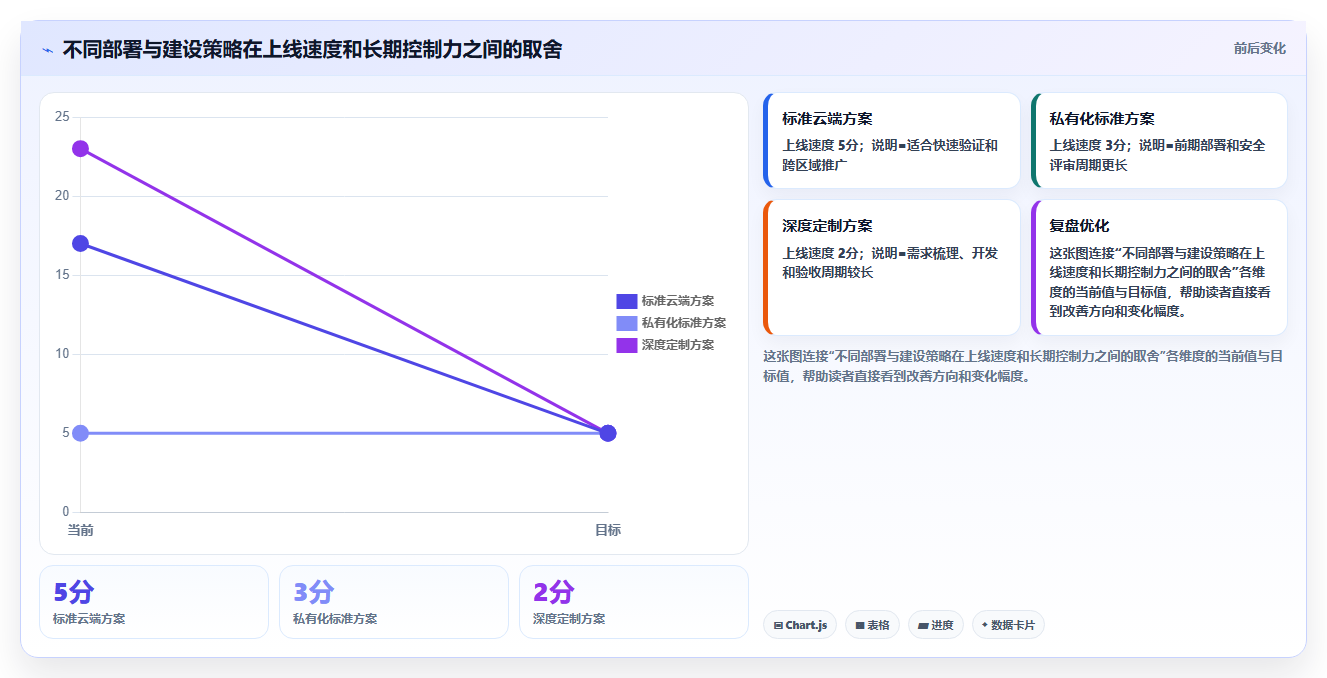This screenshot has height=678, width=1327.
Task: Open the 复盘优化 info card
Action: (1159, 268)
